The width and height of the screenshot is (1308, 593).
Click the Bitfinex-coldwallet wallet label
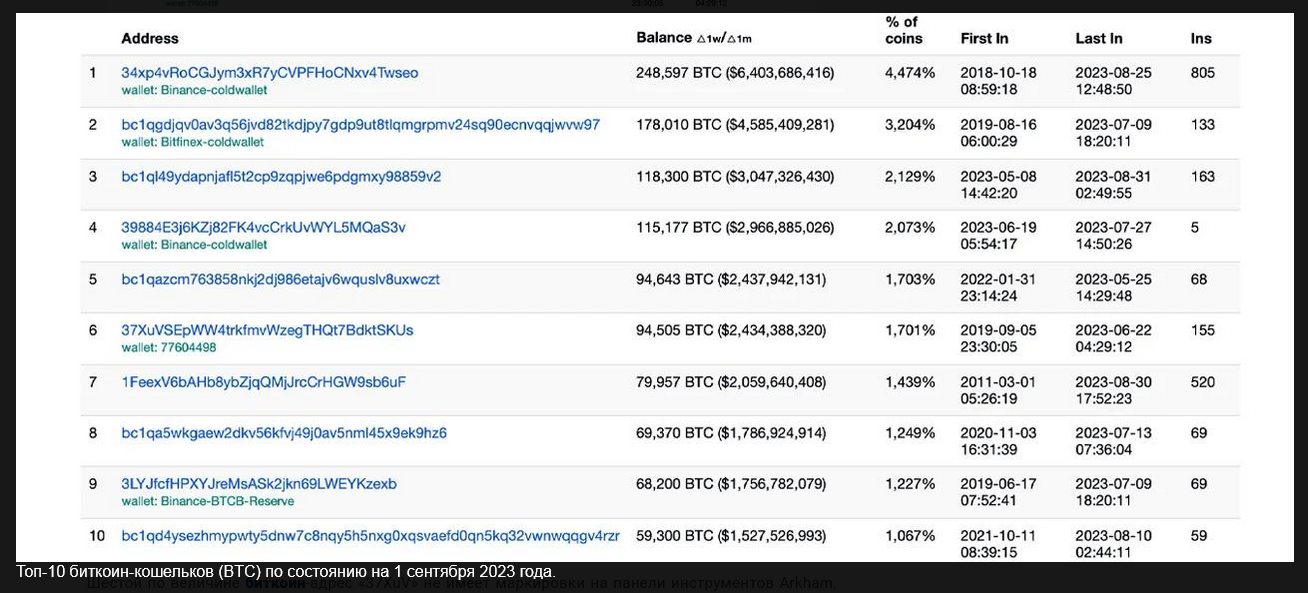[193, 142]
